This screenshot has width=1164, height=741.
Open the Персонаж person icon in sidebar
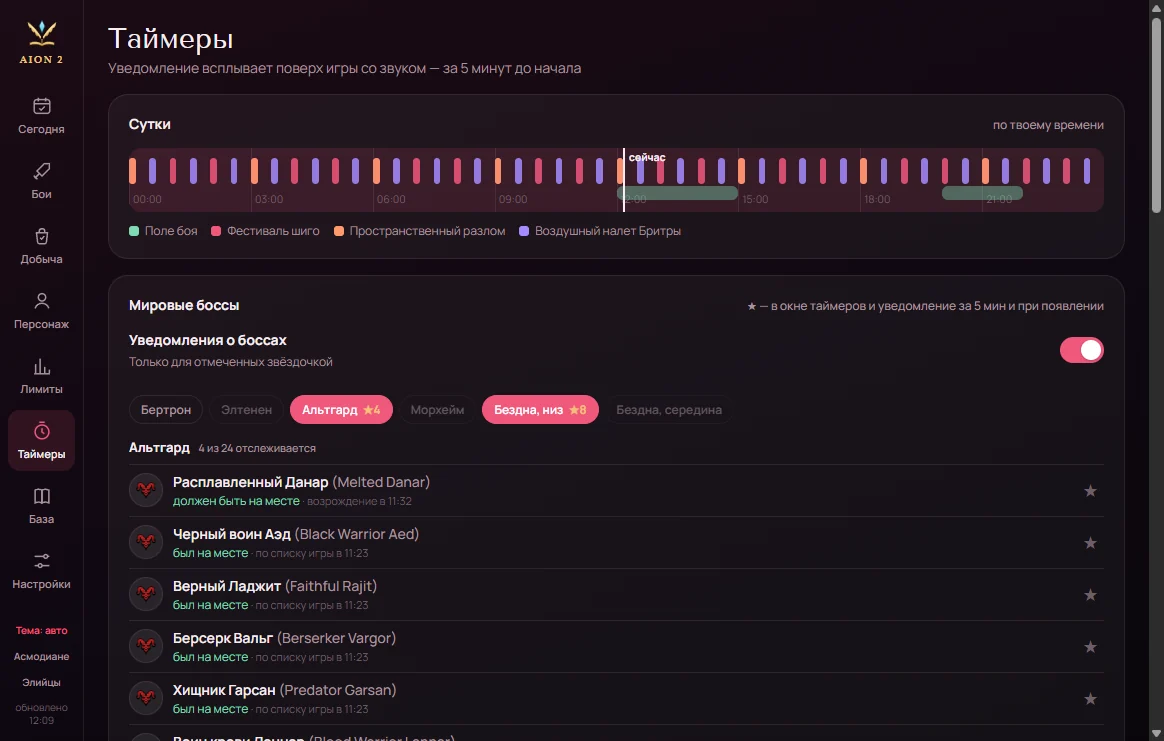(42, 301)
